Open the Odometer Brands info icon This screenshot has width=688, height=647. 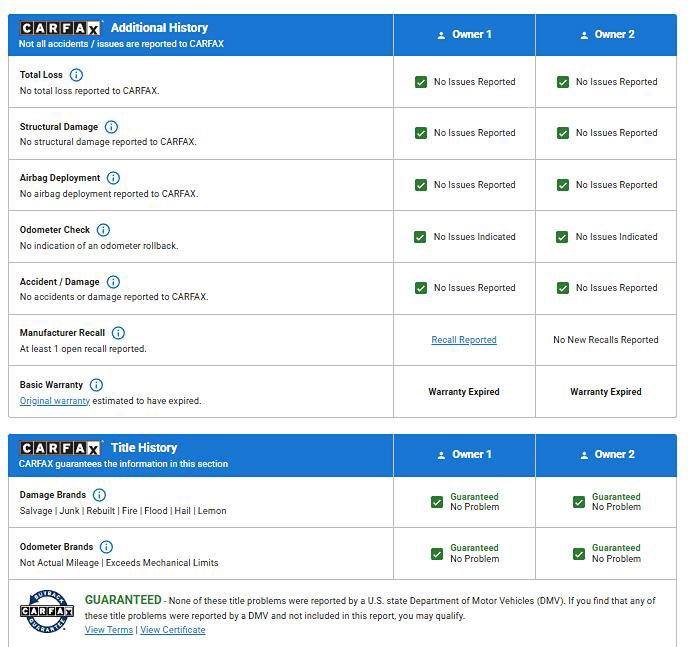coord(106,547)
